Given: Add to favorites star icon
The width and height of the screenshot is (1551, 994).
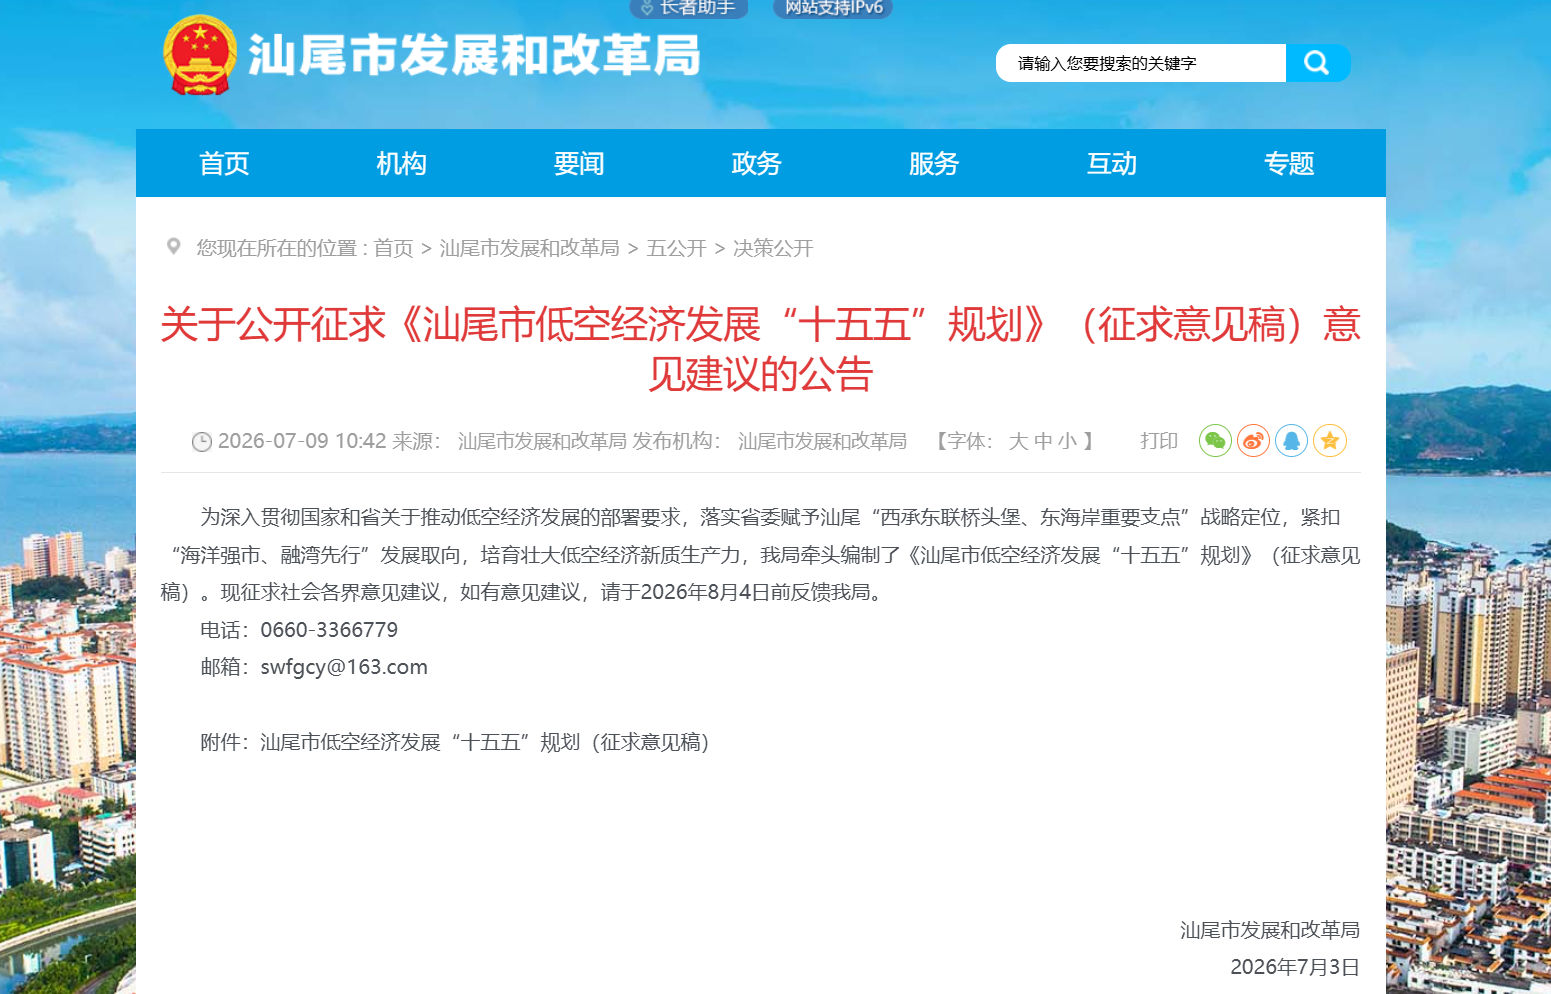Looking at the screenshot, I should tap(1329, 440).
